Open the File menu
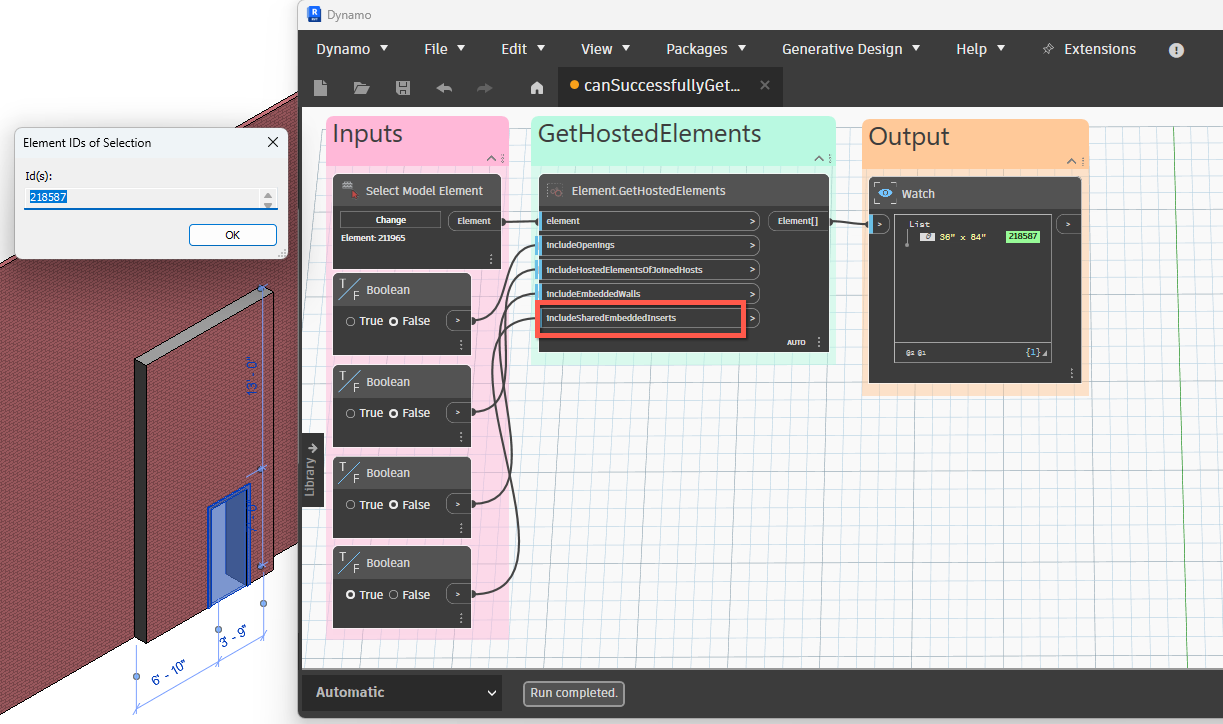 [444, 49]
